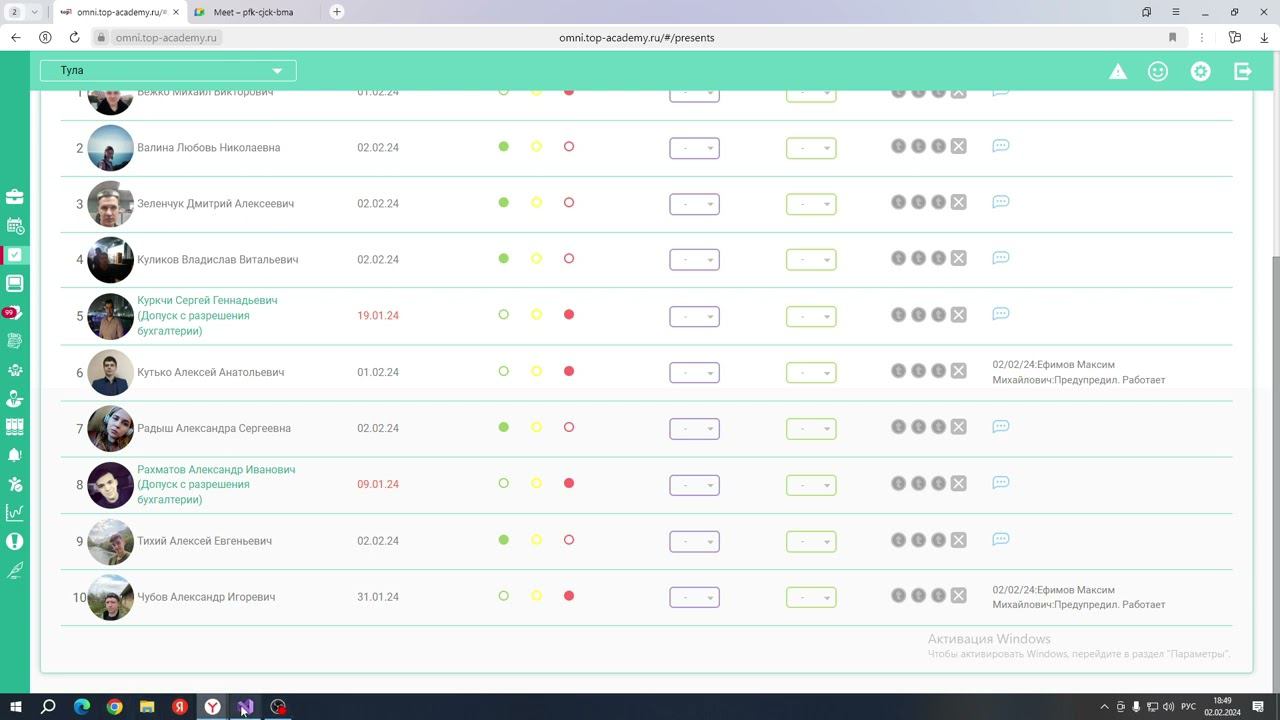Click the profile photo of Радыш Александра Сергеевна
The image size is (1280, 720).
click(110, 428)
